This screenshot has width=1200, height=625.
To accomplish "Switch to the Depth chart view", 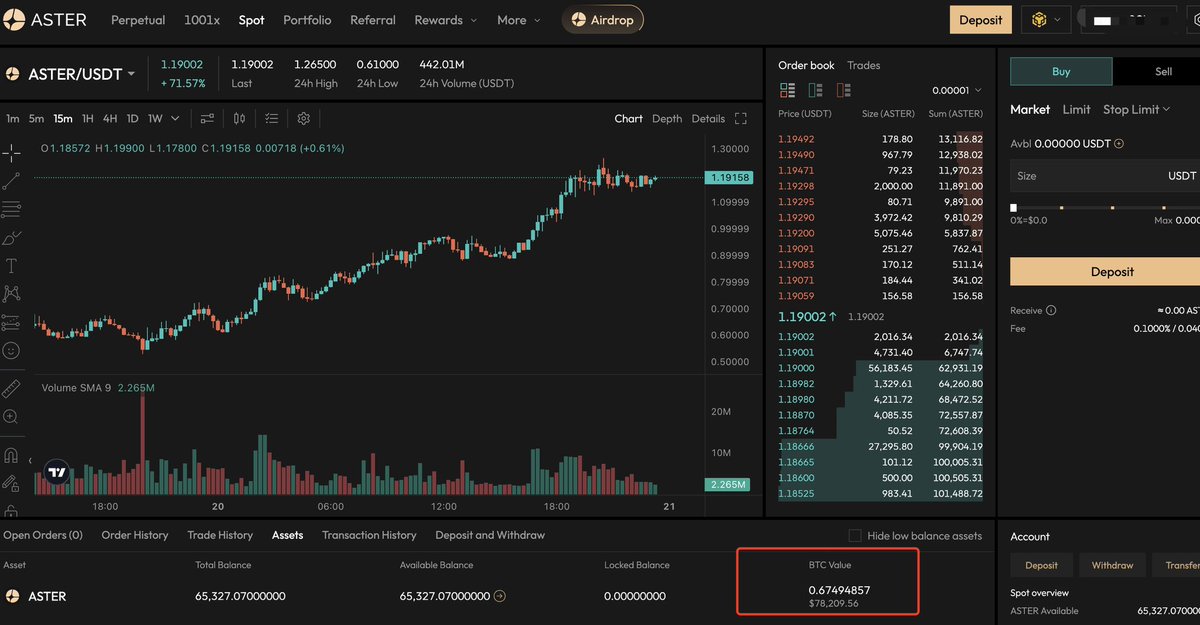I will click(667, 118).
